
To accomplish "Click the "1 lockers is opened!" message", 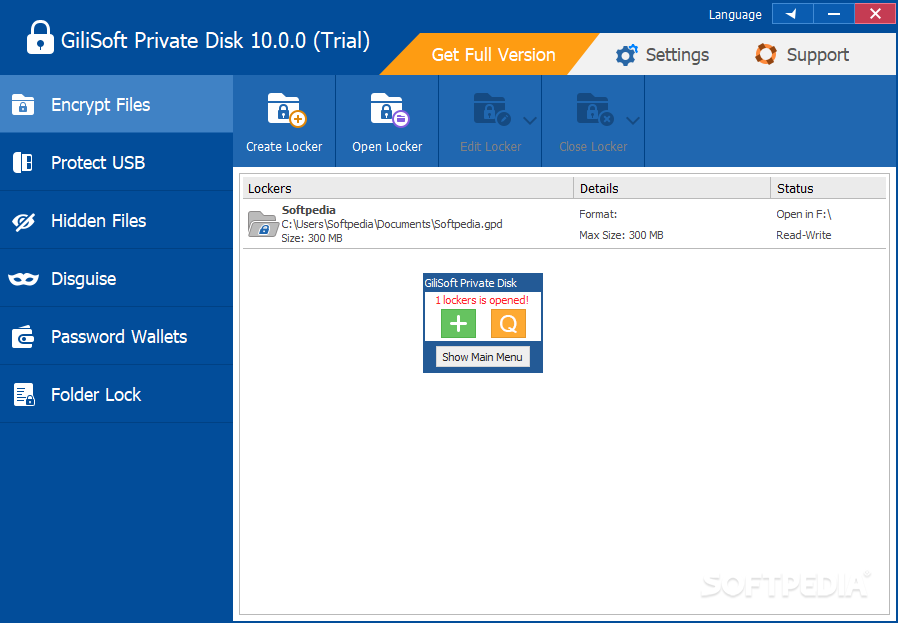I will 482,300.
